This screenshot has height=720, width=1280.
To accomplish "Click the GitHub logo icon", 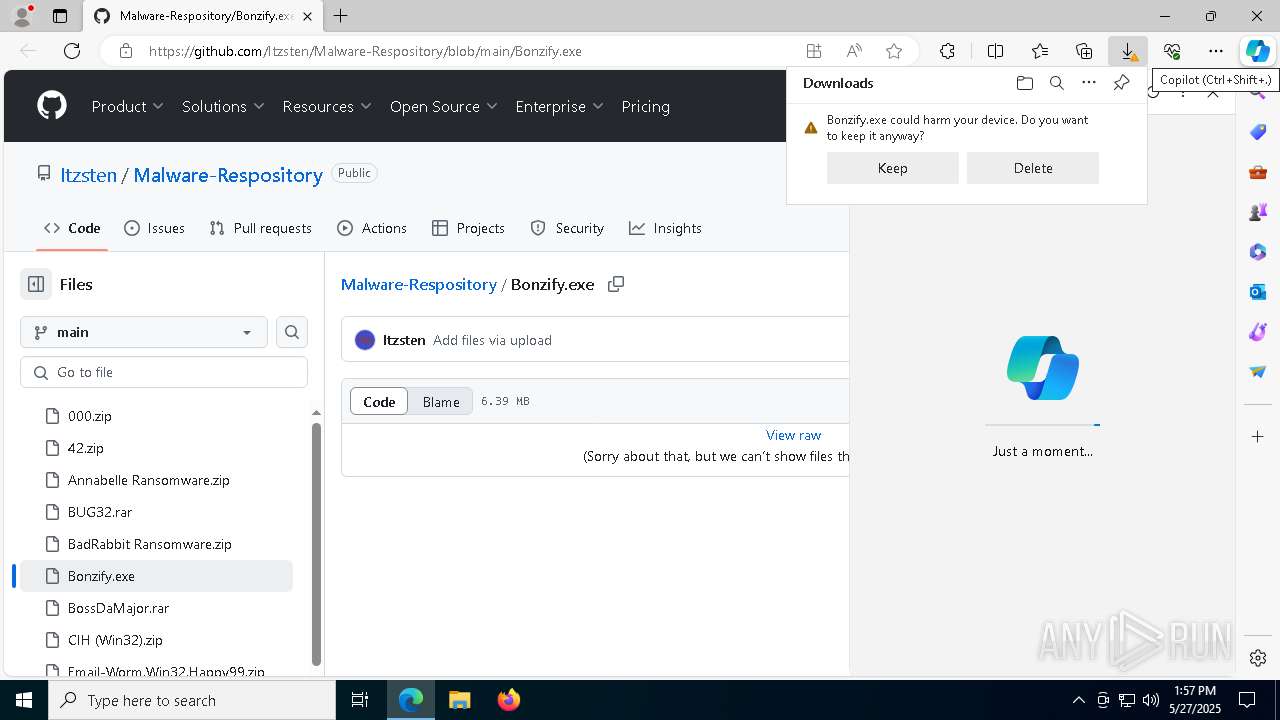I will coord(52,106).
